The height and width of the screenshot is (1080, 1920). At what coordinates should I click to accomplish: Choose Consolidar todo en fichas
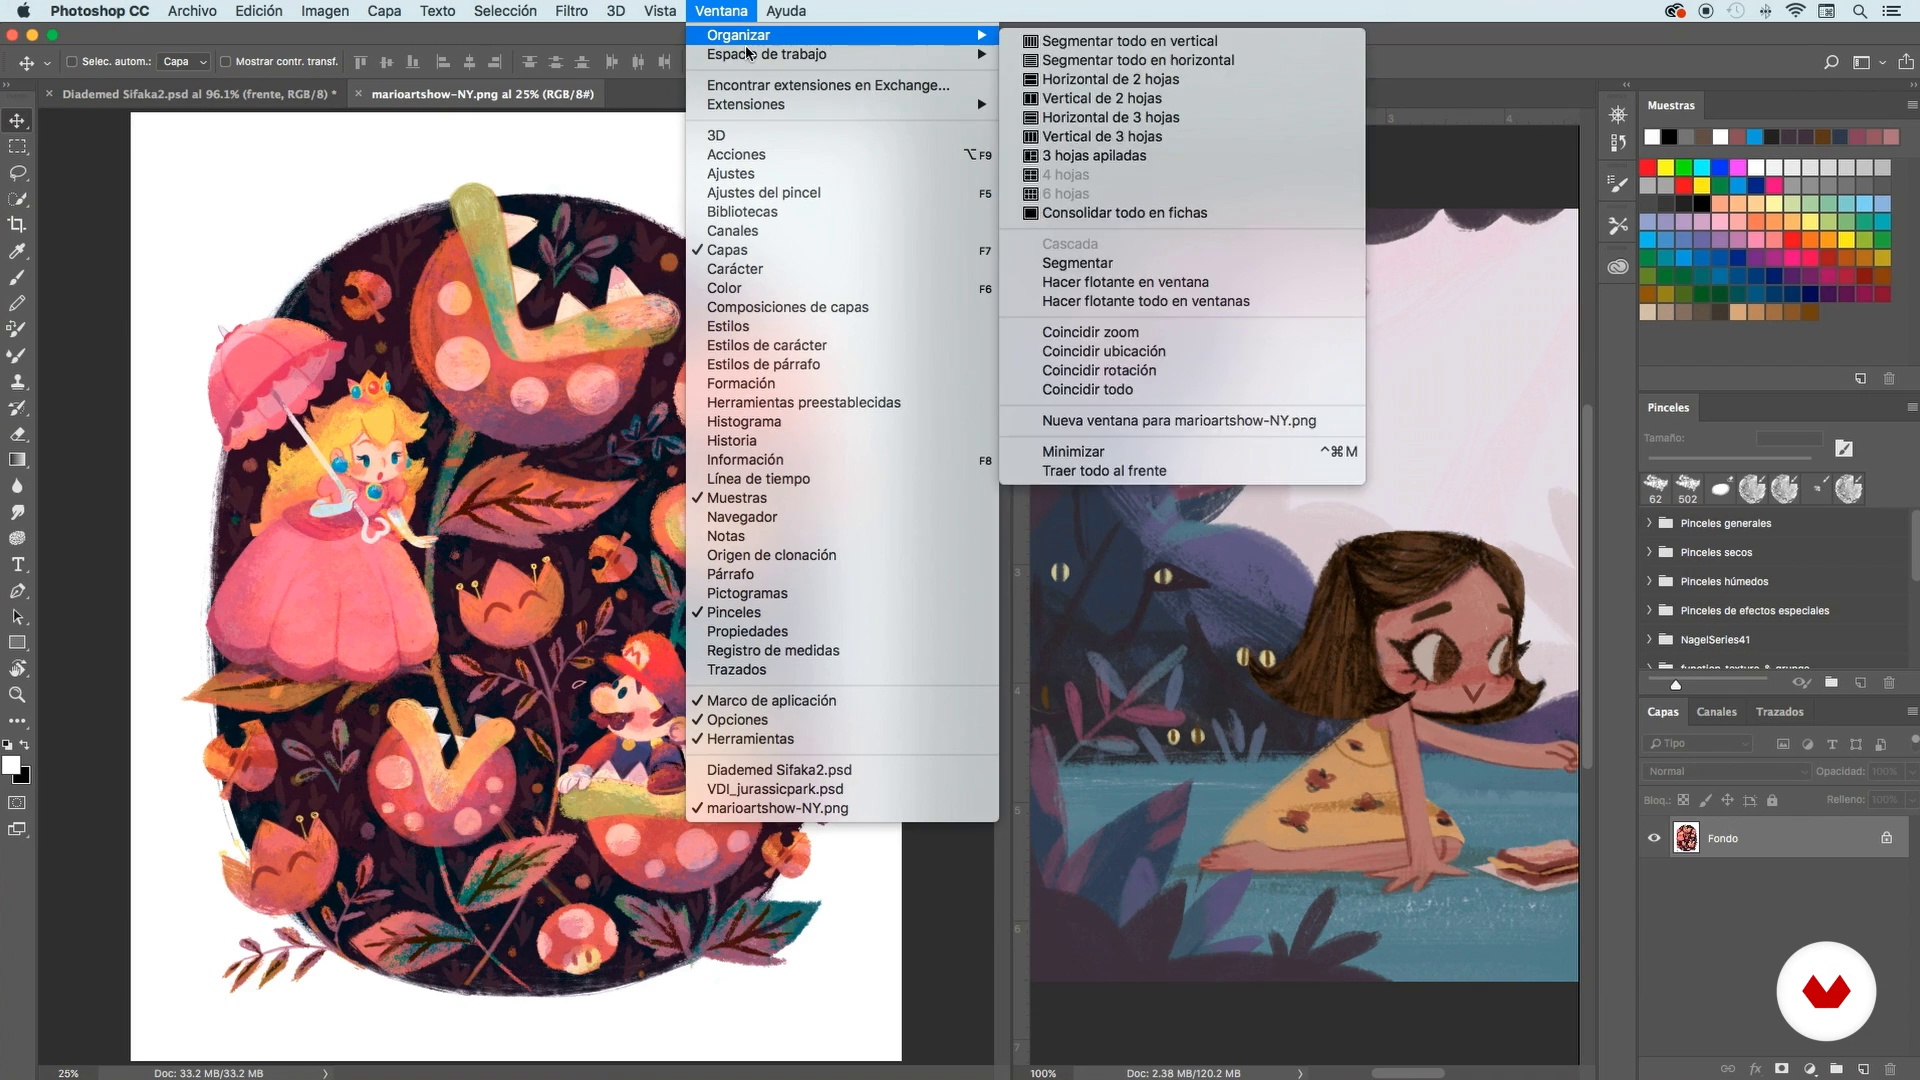(x=1182, y=213)
